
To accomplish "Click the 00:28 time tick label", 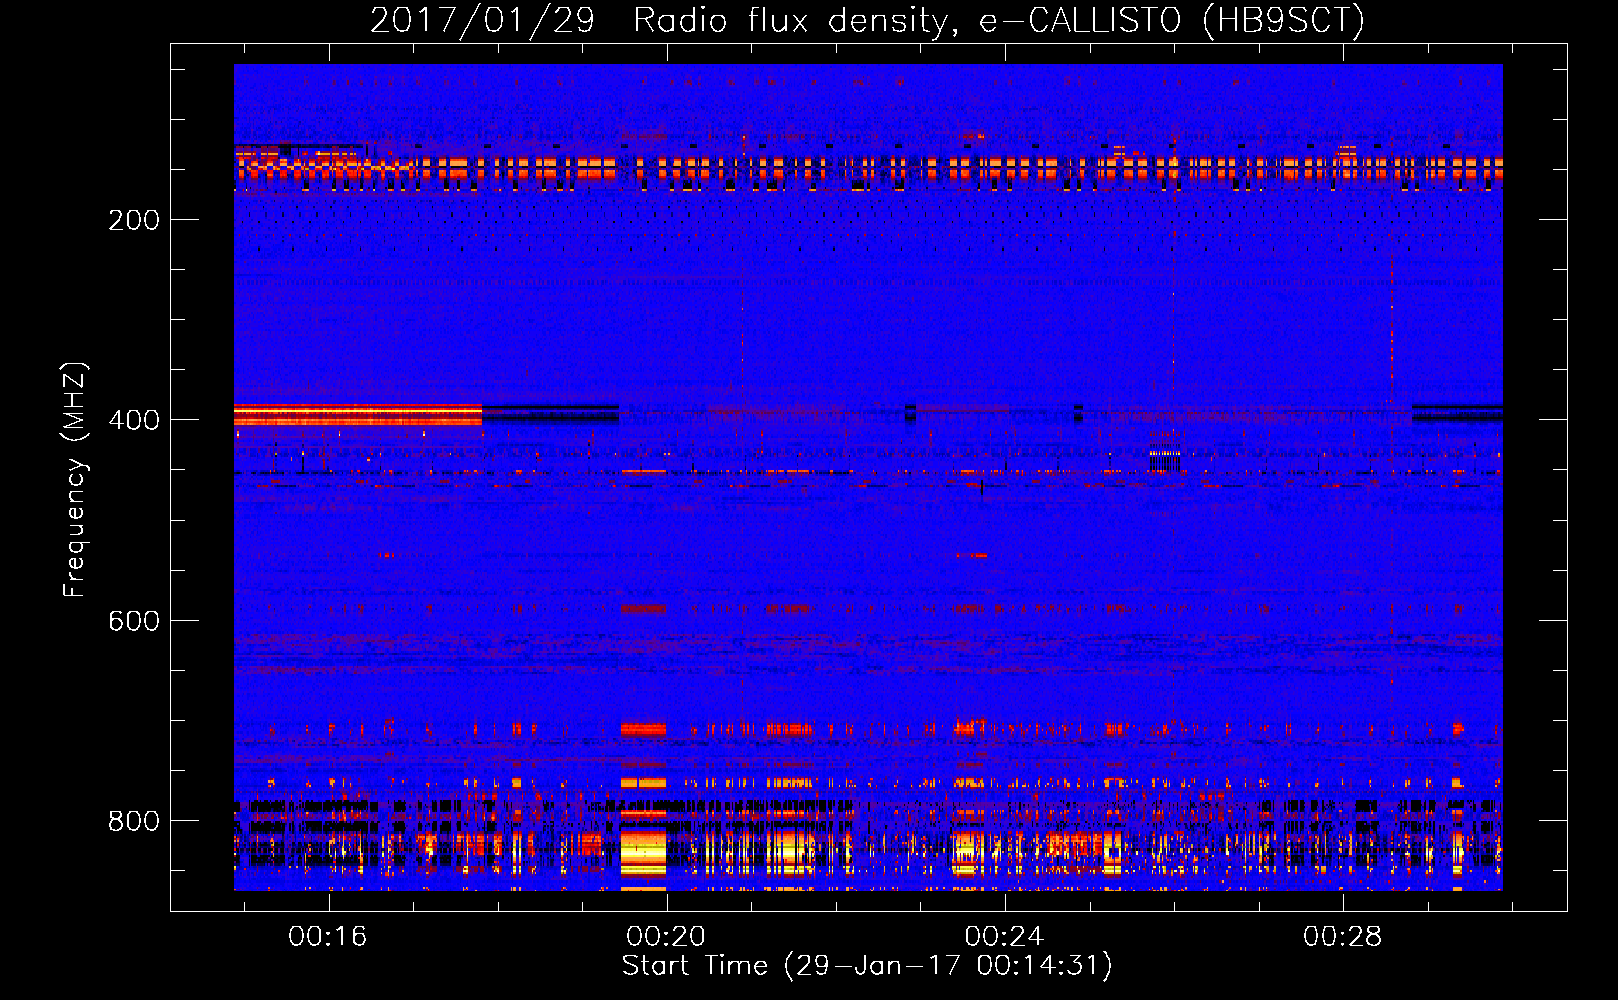I will pyautogui.click(x=1343, y=937).
